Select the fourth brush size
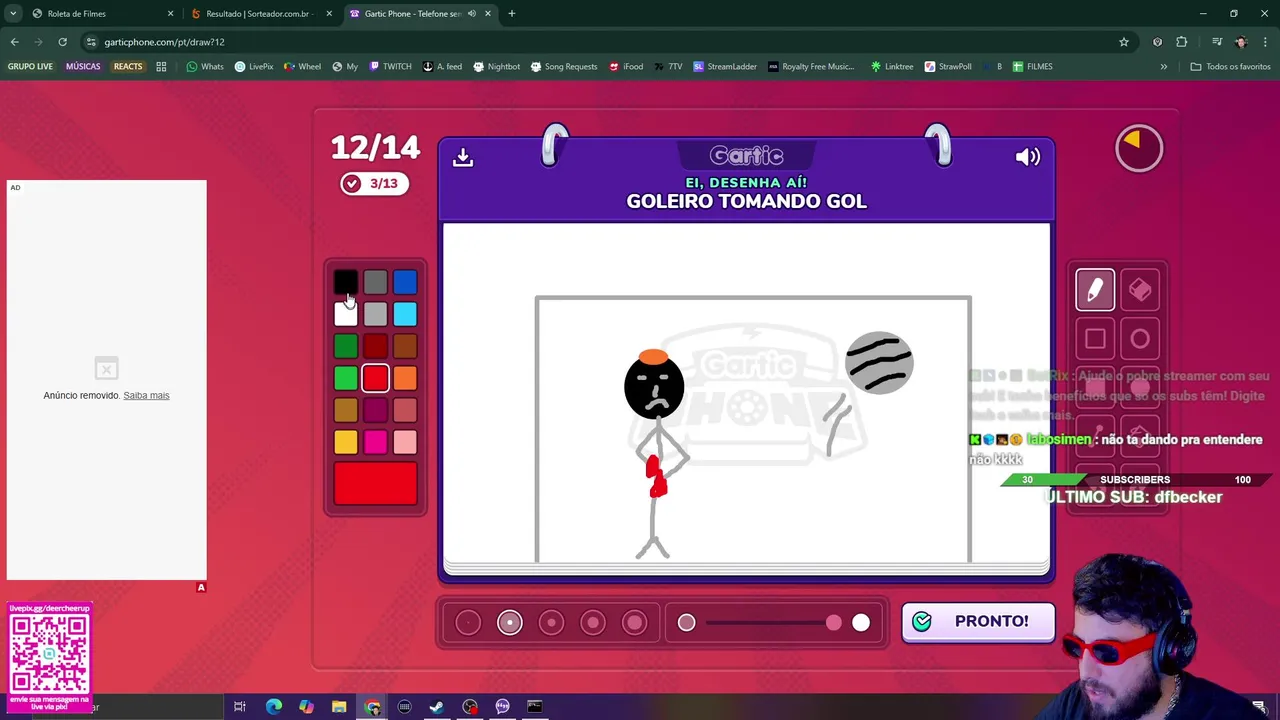1280x720 pixels. coord(593,623)
